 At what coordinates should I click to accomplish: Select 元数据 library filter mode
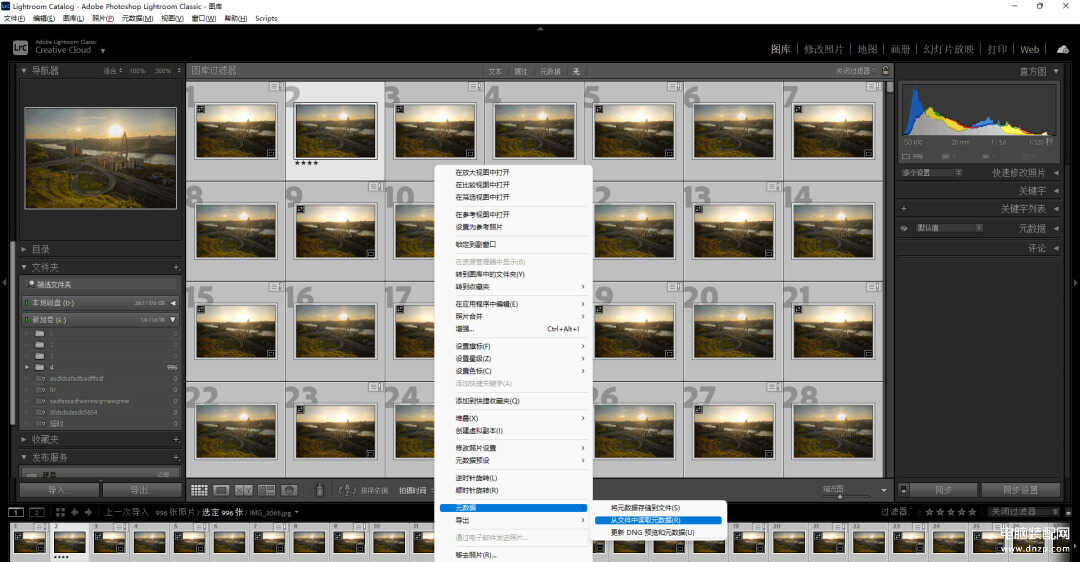[550, 71]
